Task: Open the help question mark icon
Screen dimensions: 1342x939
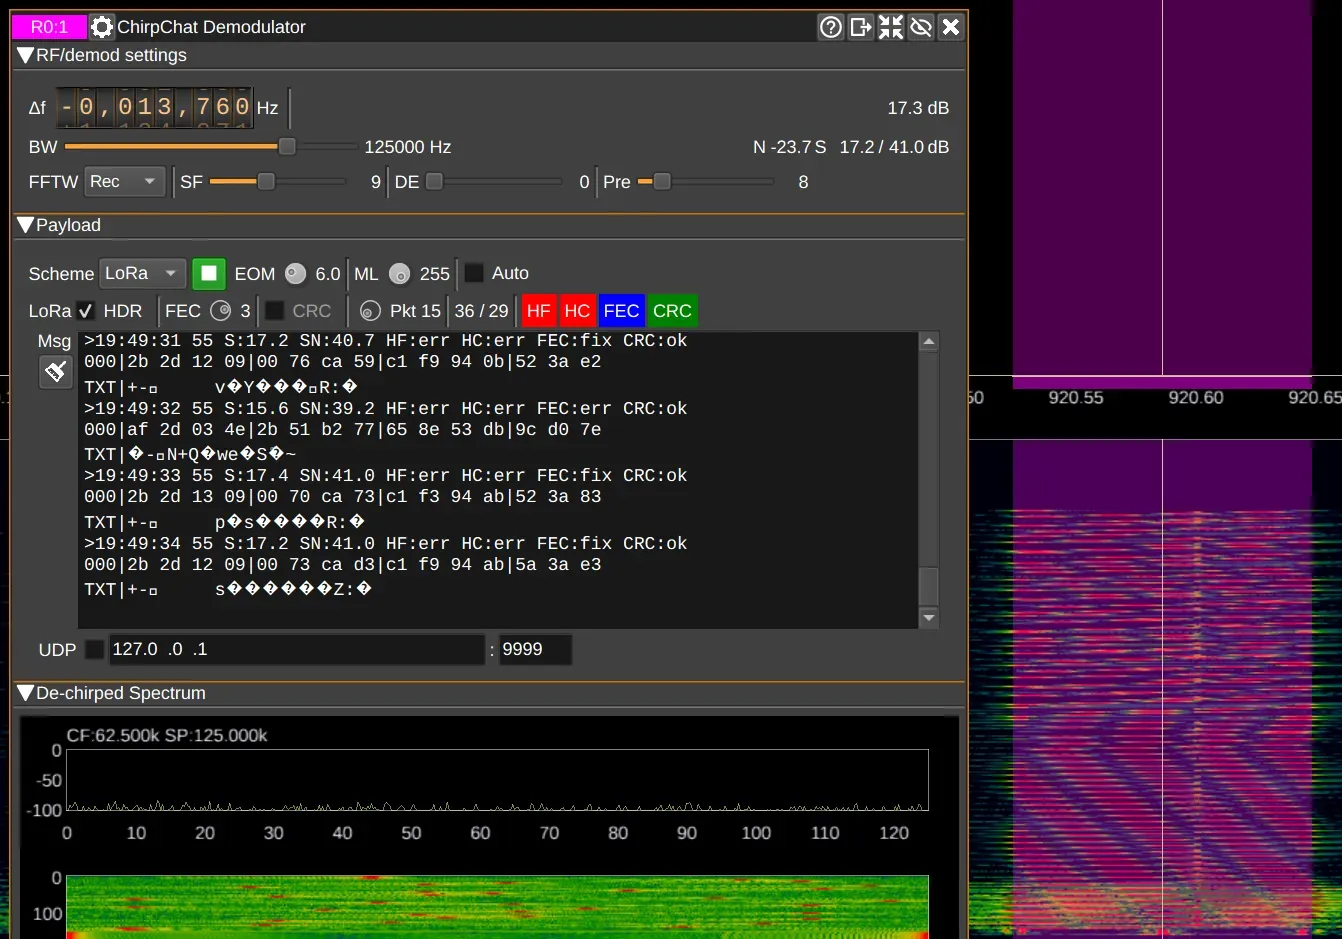Action: tap(831, 27)
